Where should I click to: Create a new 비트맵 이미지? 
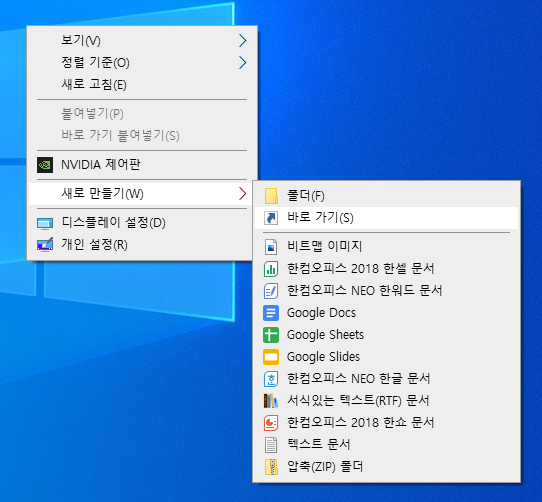coord(386,247)
